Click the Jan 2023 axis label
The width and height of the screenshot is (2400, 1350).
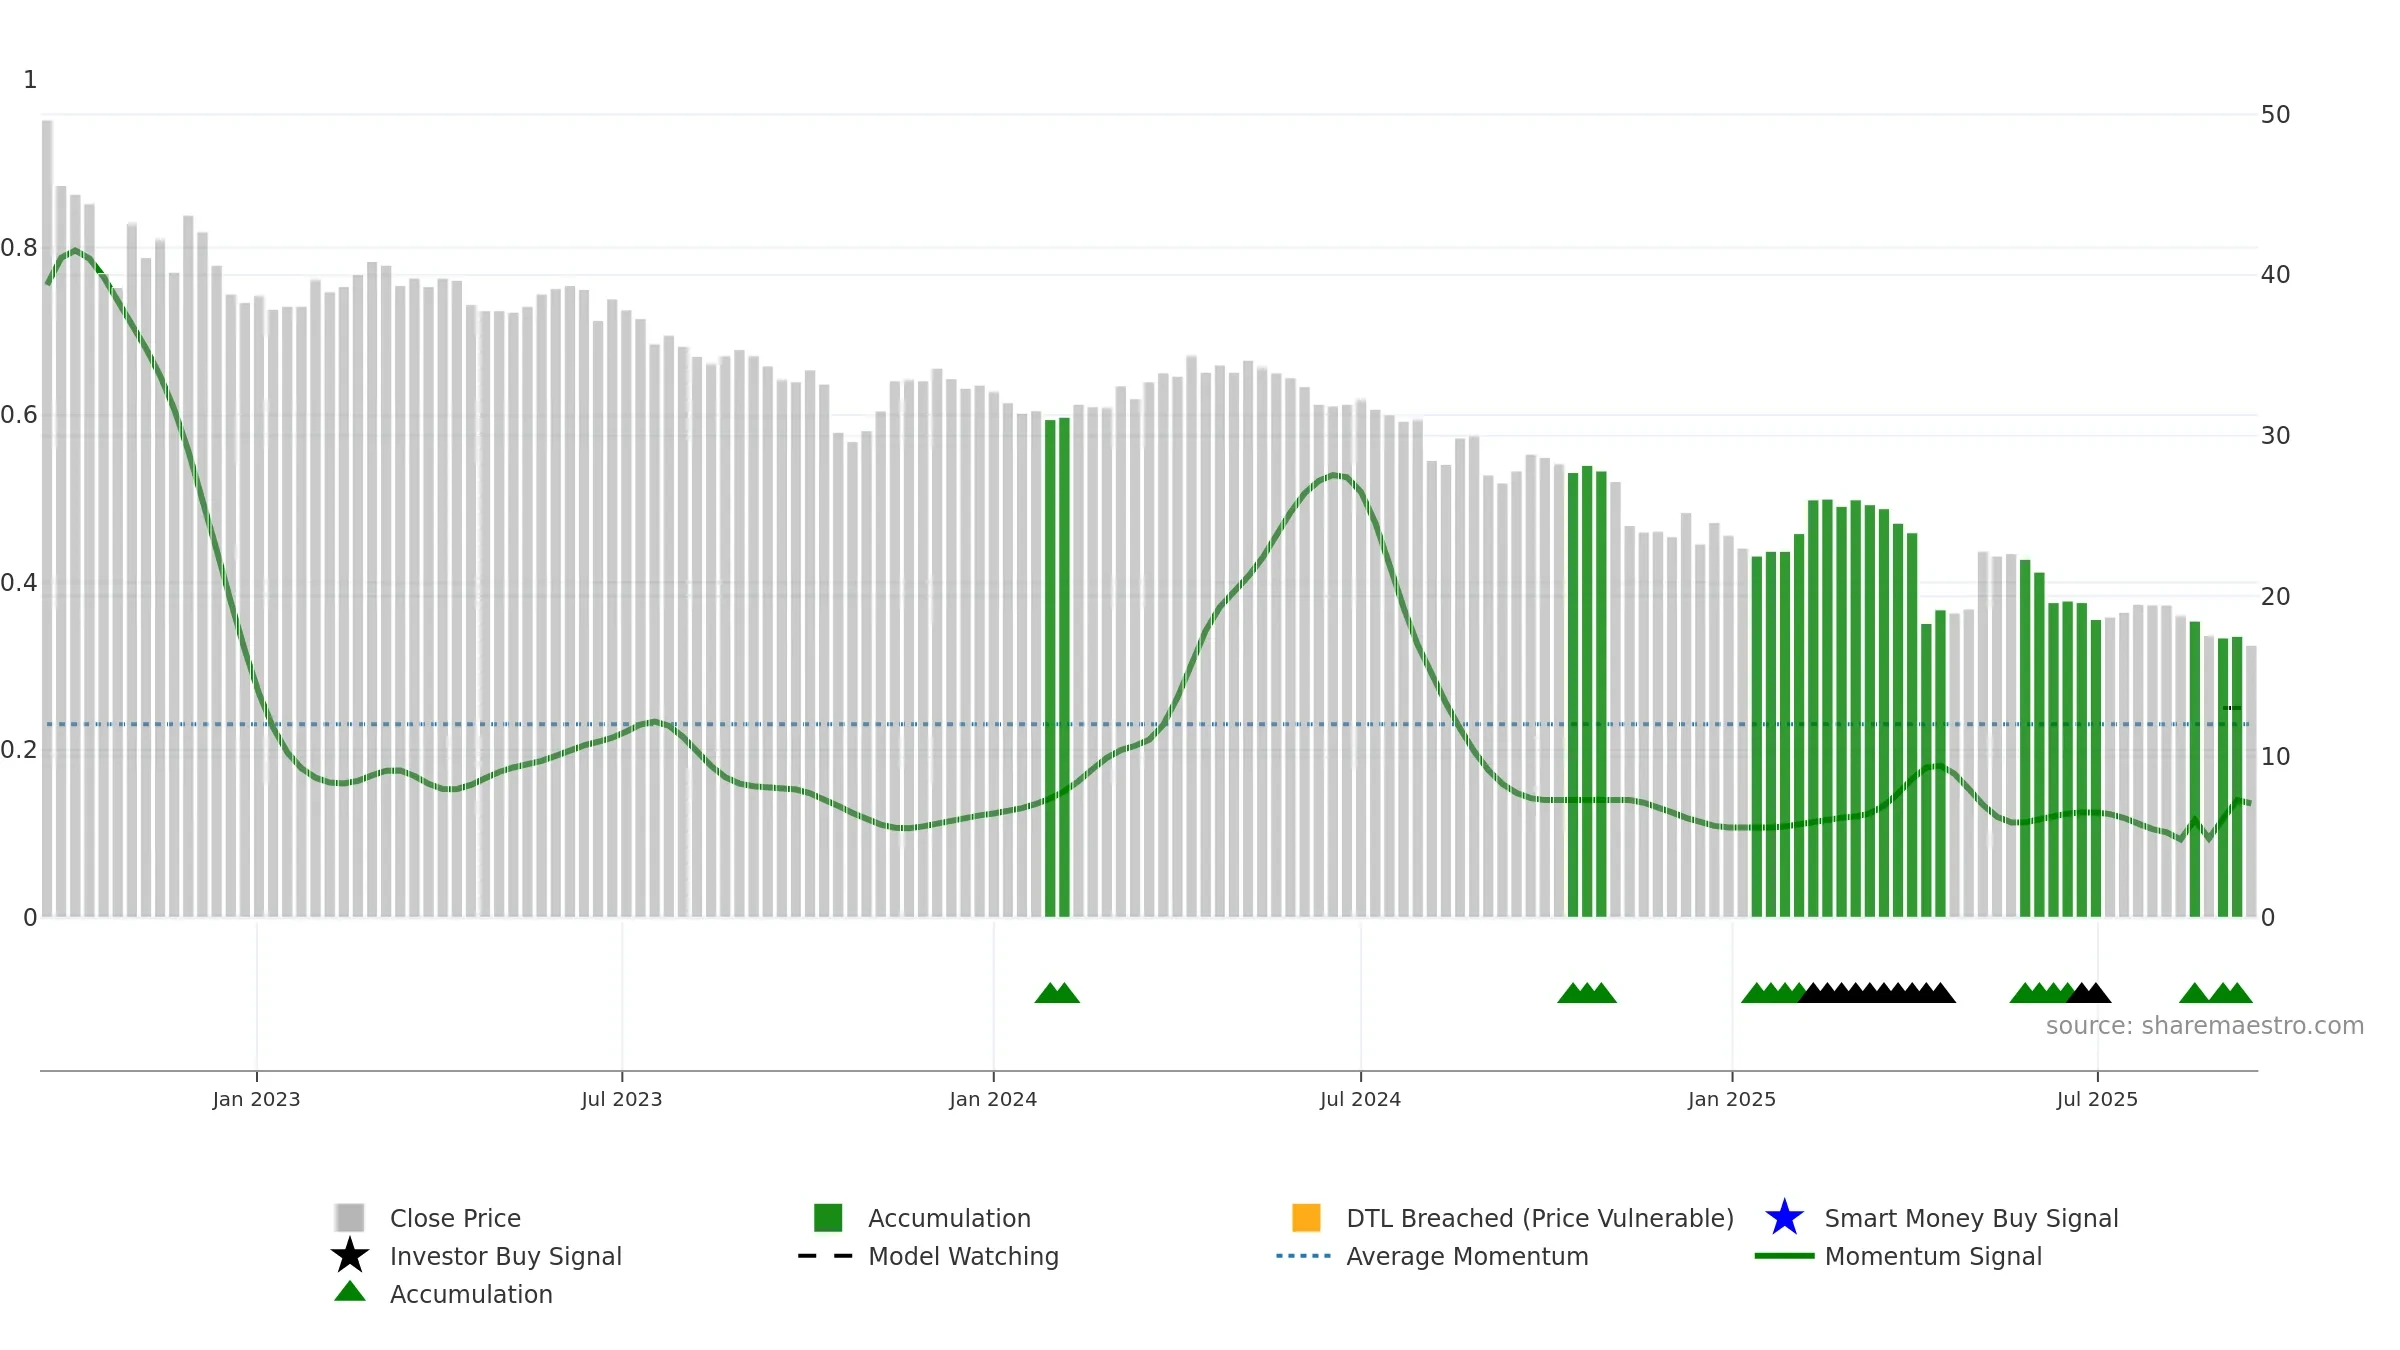pyautogui.click(x=256, y=1099)
